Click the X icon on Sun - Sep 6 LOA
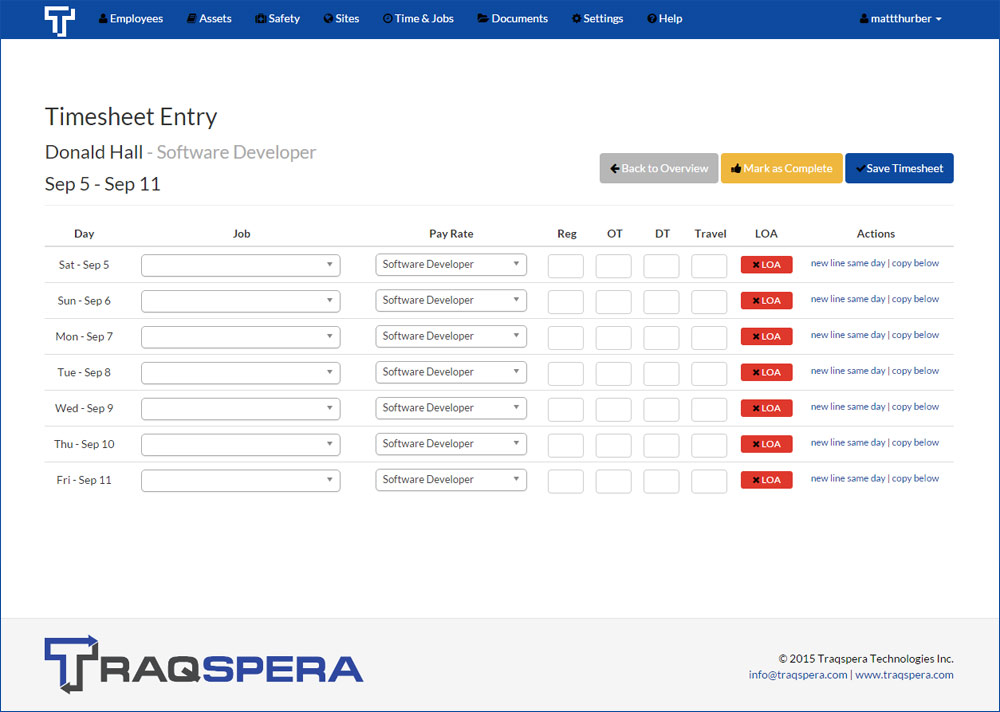 point(755,300)
